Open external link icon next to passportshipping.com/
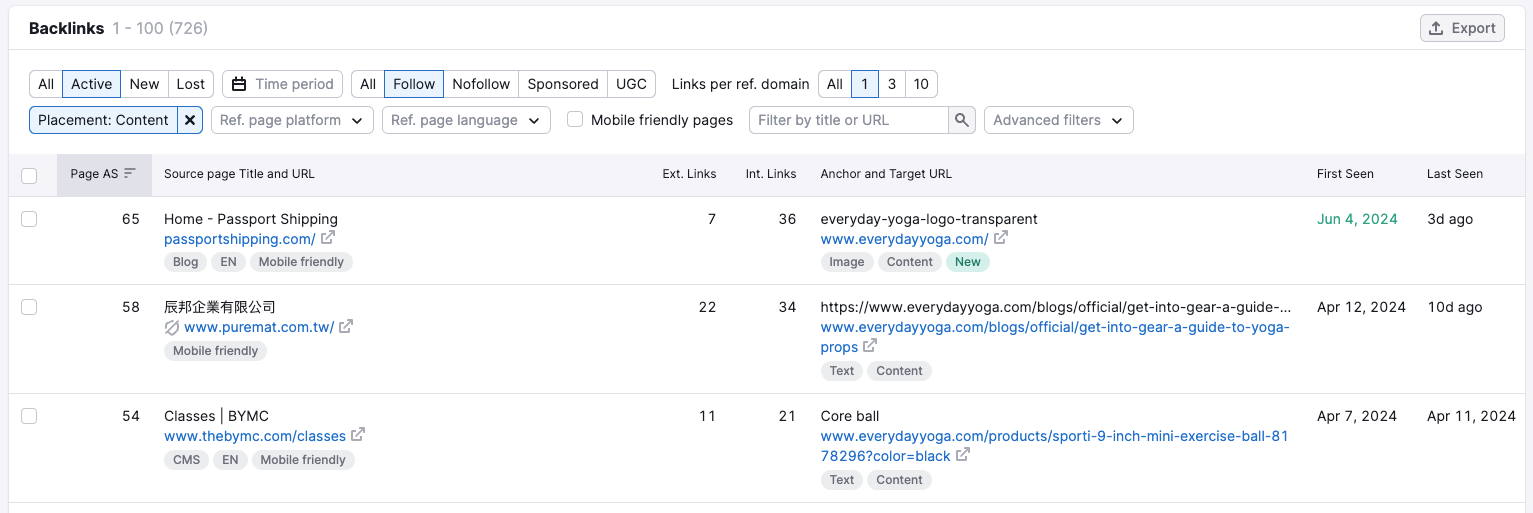Image resolution: width=1533 pixels, height=513 pixels. point(327,238)
